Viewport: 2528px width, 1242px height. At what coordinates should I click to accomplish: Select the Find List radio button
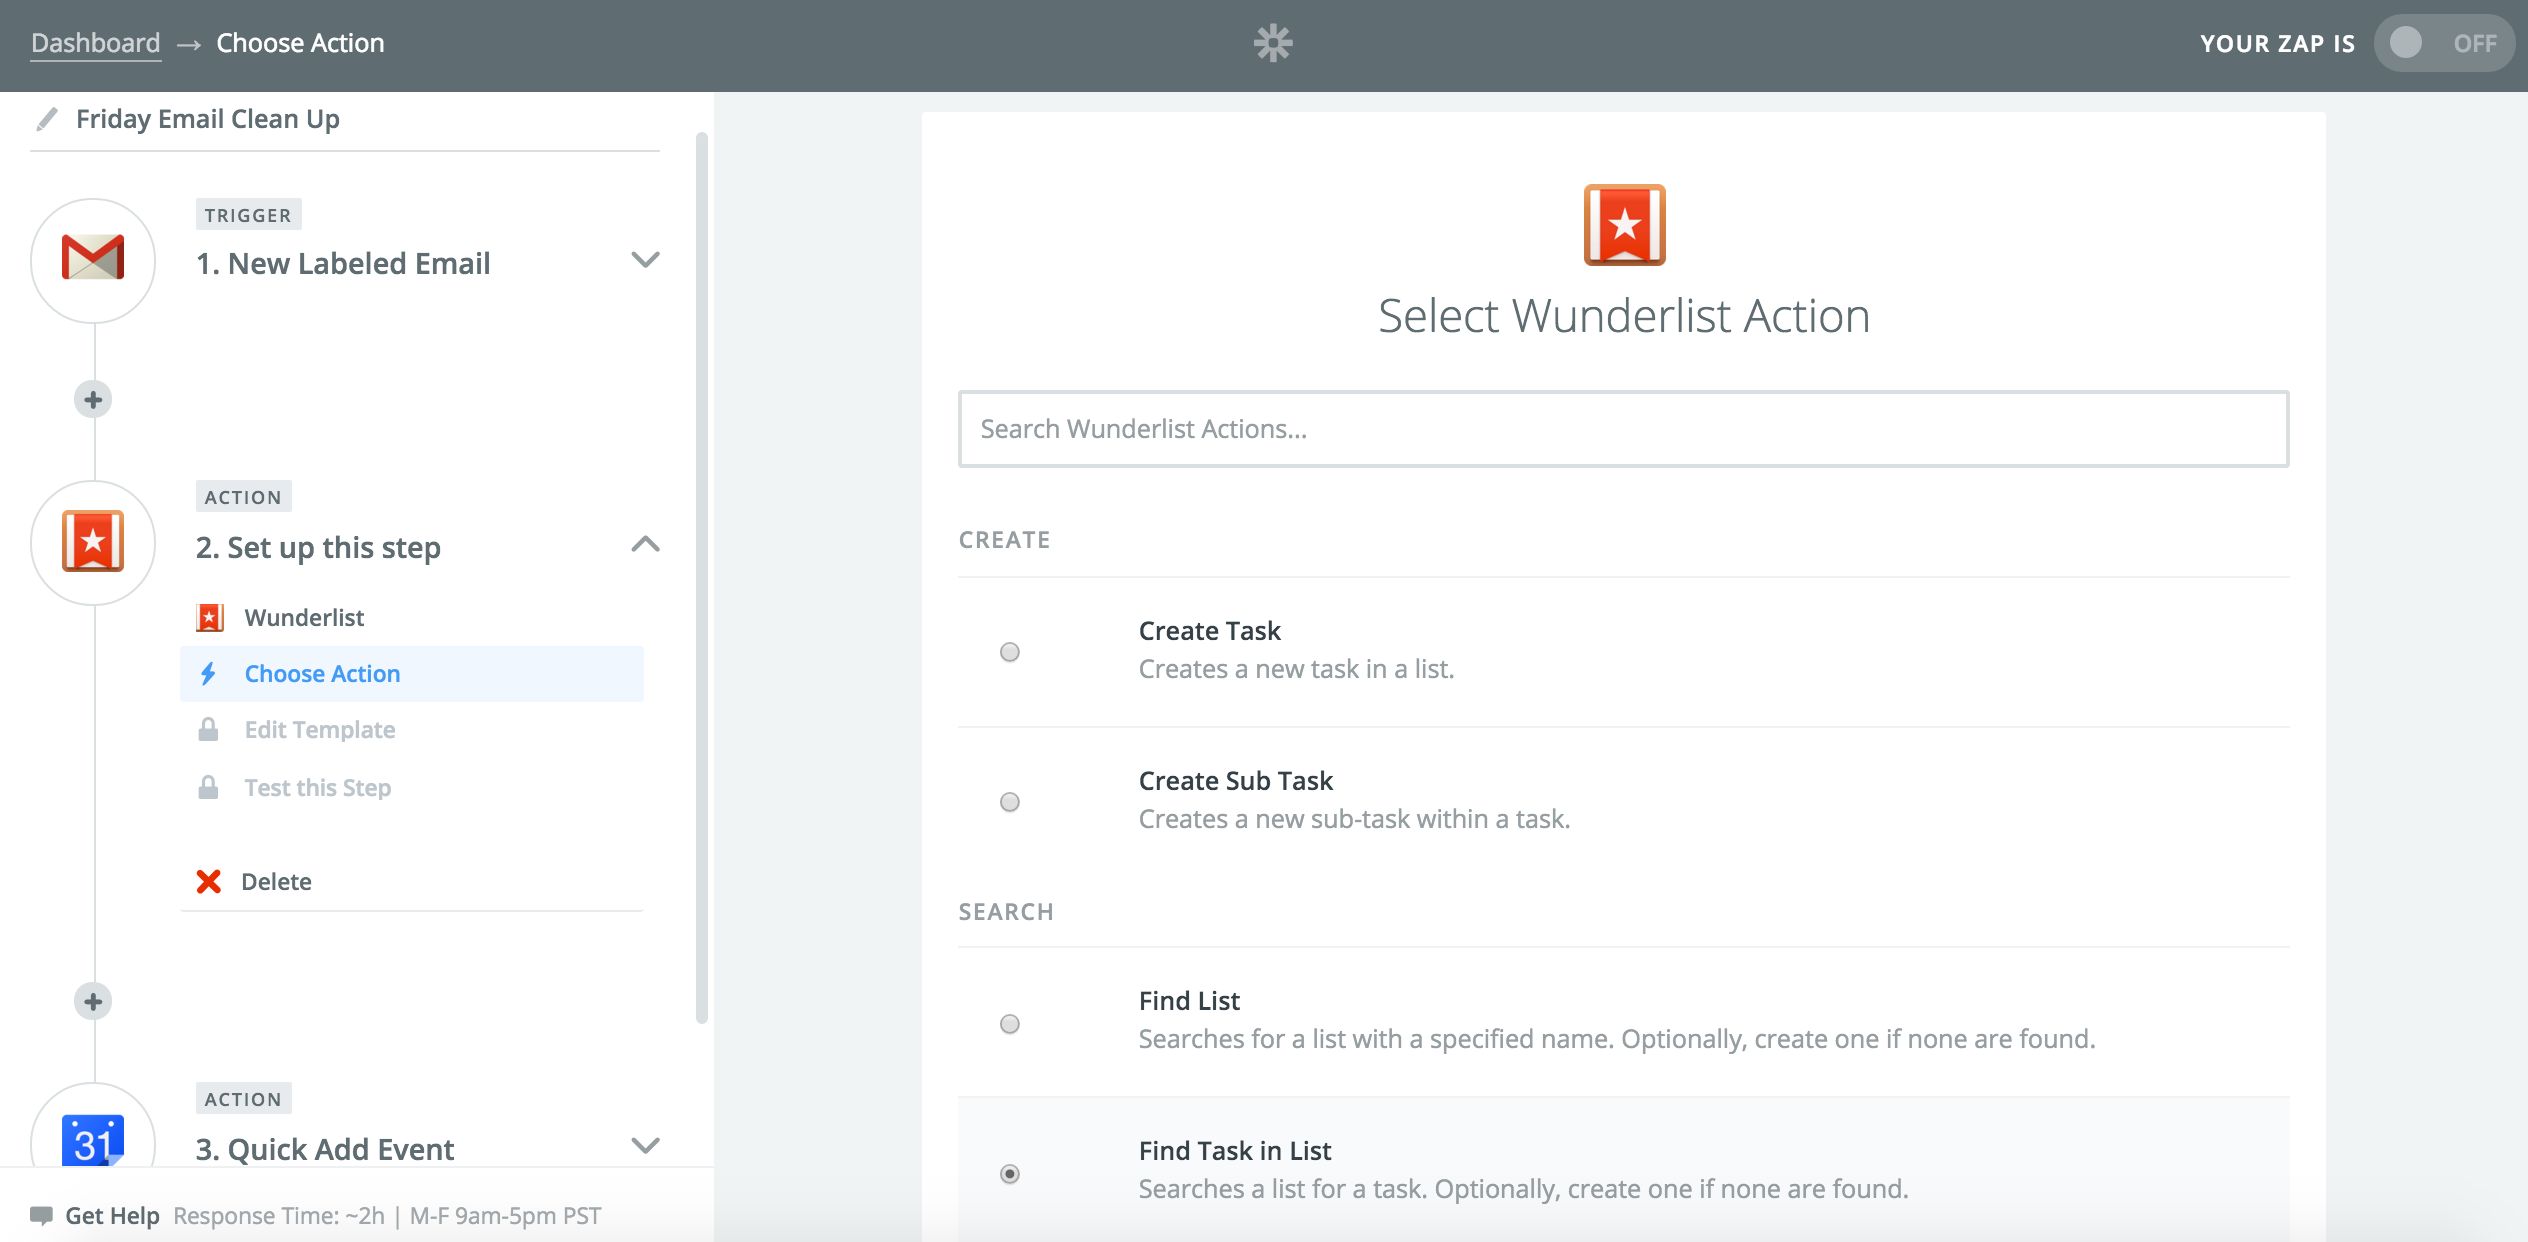coord(1010,1024)
